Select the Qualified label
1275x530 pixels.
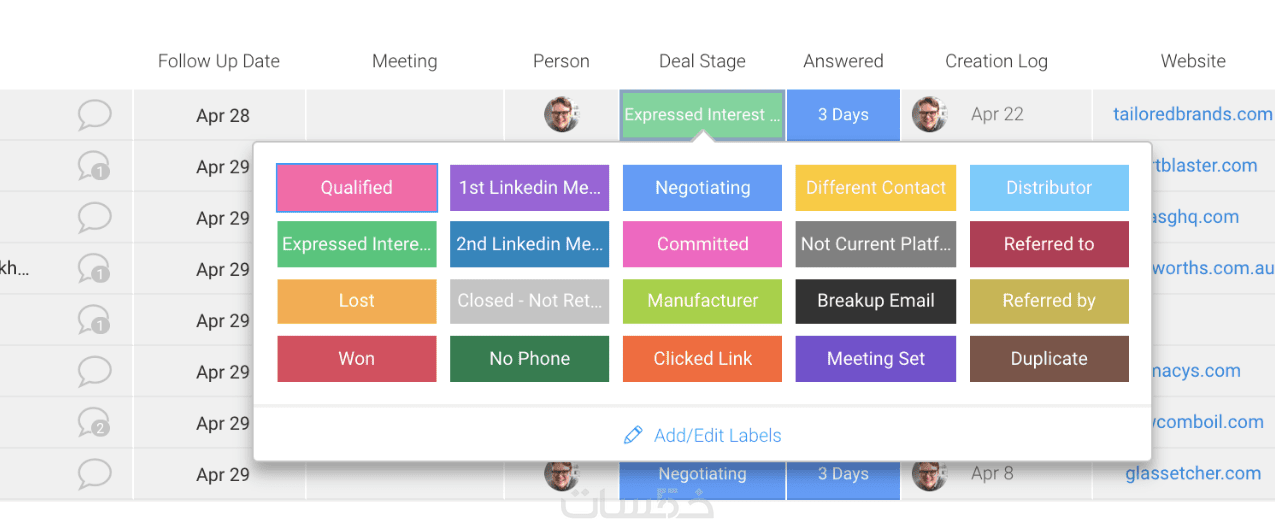pyautogui.click(x=357, y=188)
